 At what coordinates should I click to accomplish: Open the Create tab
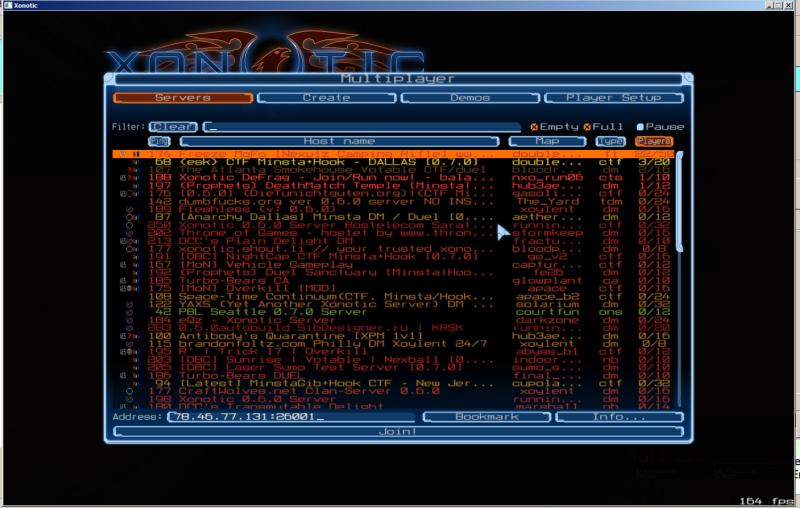(x=326, y=97)
